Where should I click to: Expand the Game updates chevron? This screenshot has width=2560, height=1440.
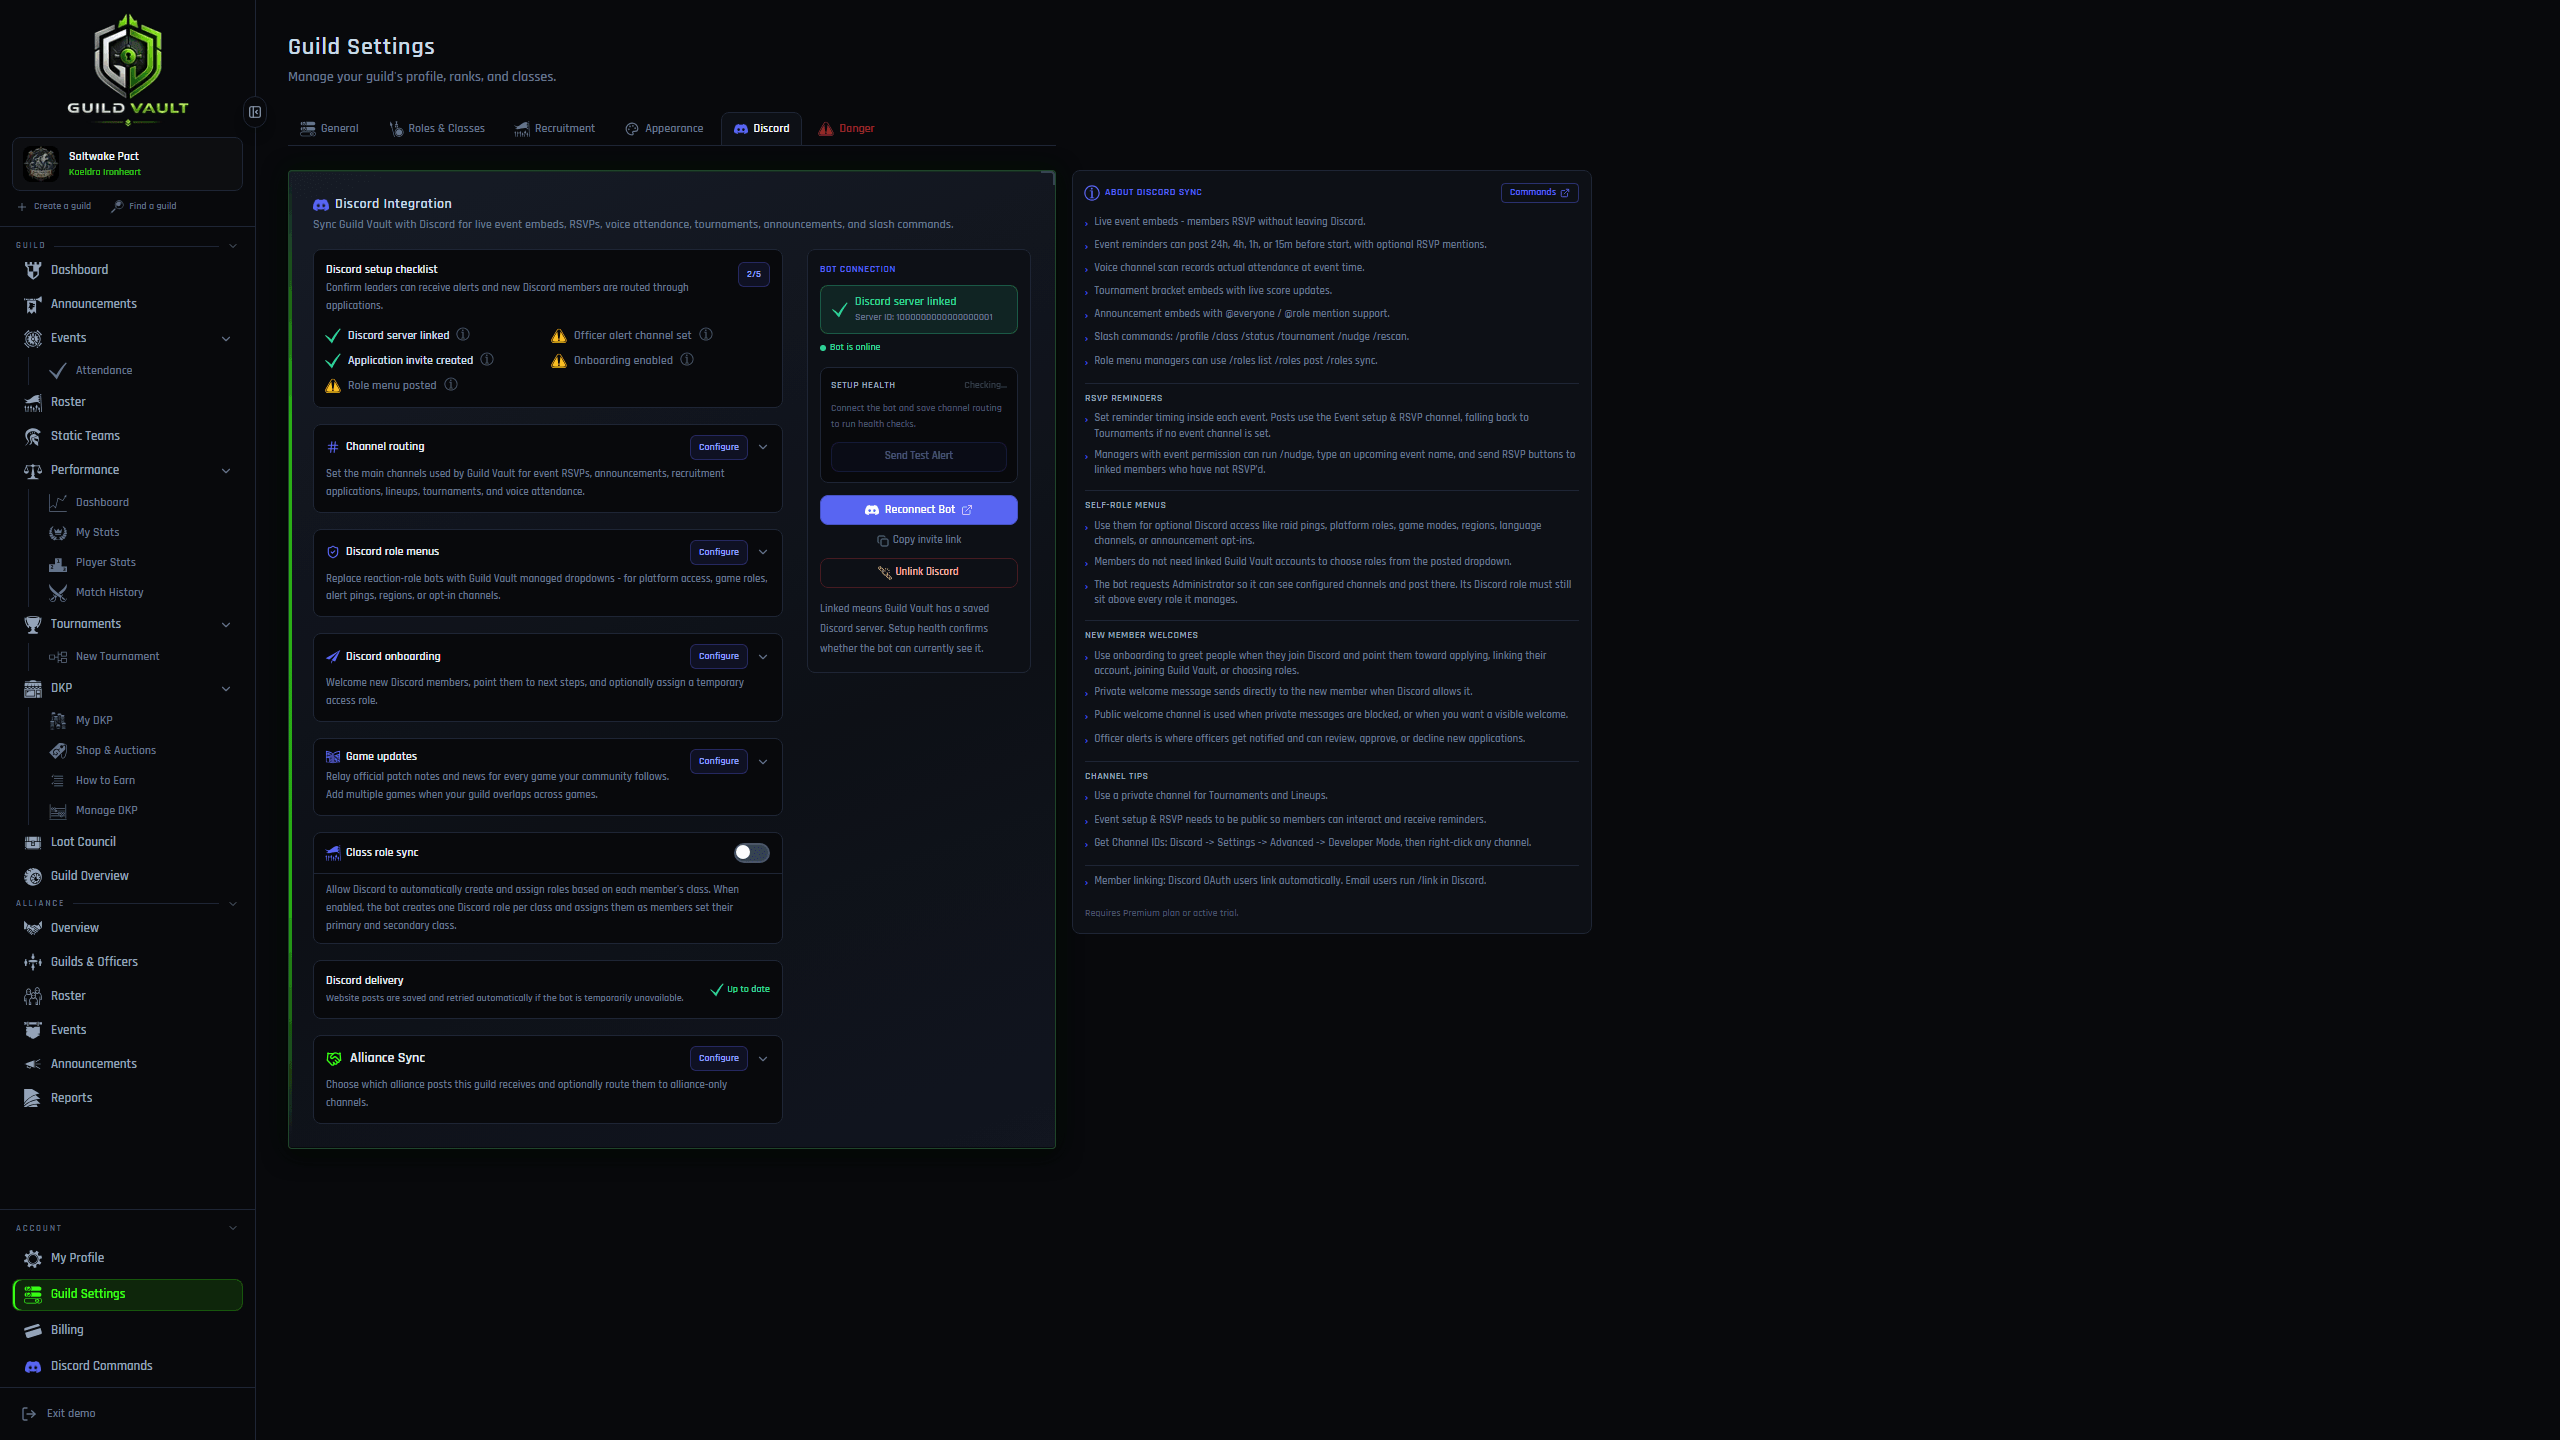(763, 762)
